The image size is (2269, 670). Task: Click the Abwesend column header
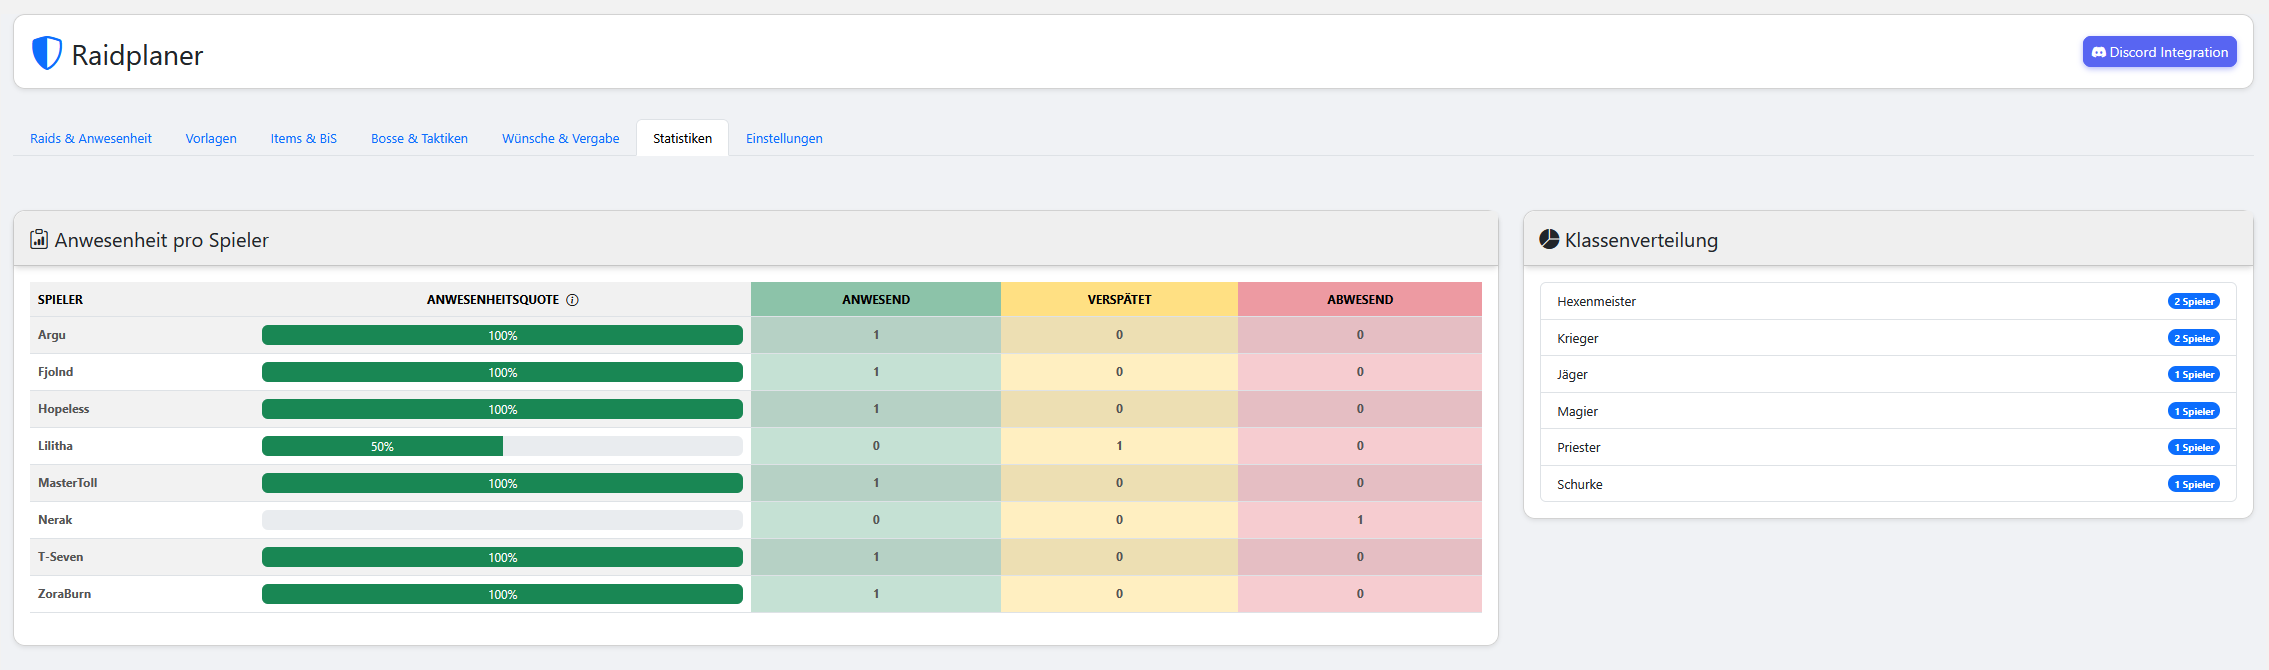point(1359,300)
